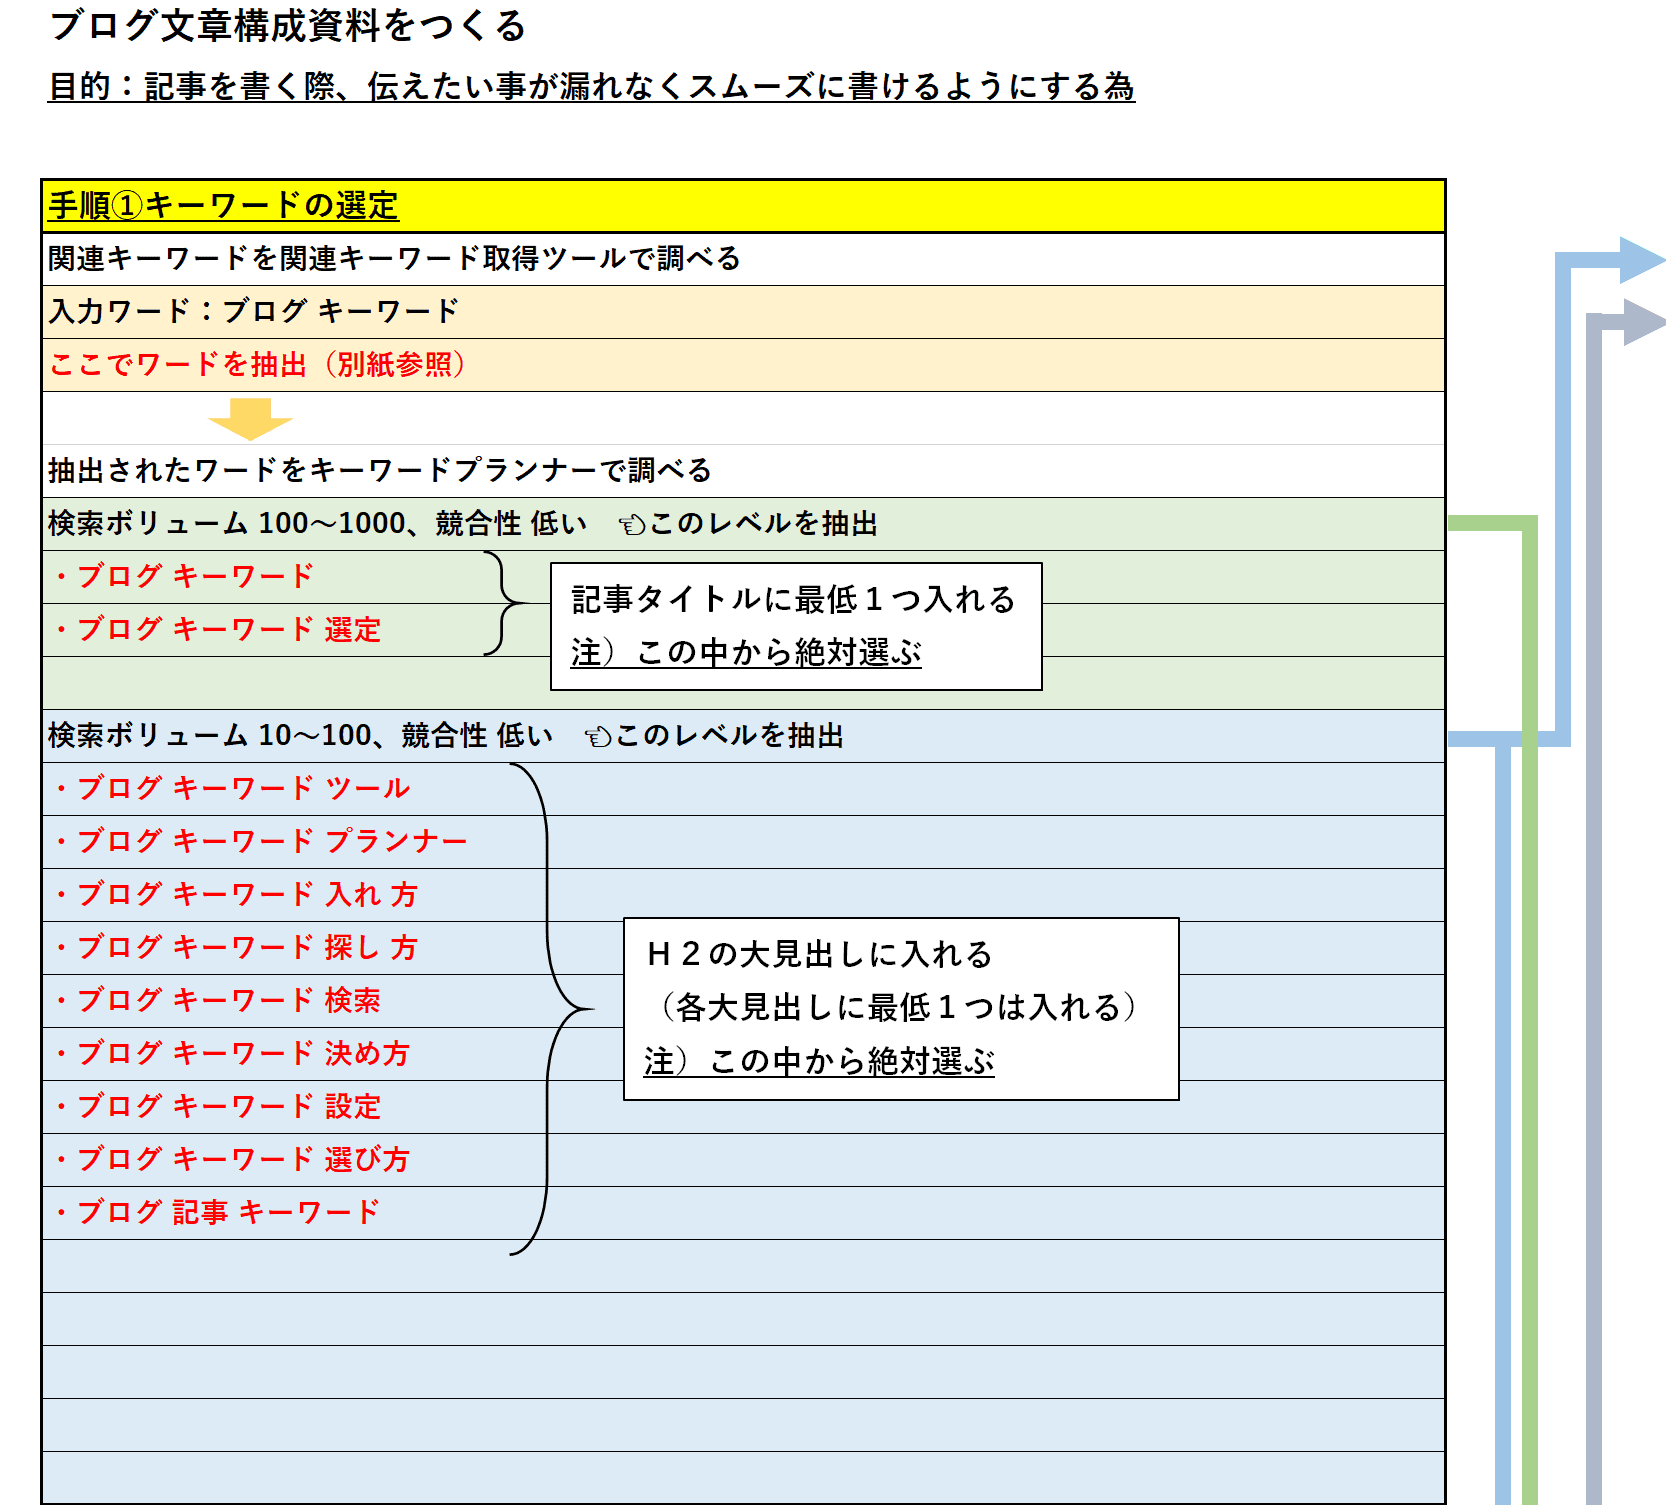Click the light blue arrowhead connector
The height and width of the screenshot is (1509, 1673).
coord(1642,260)
